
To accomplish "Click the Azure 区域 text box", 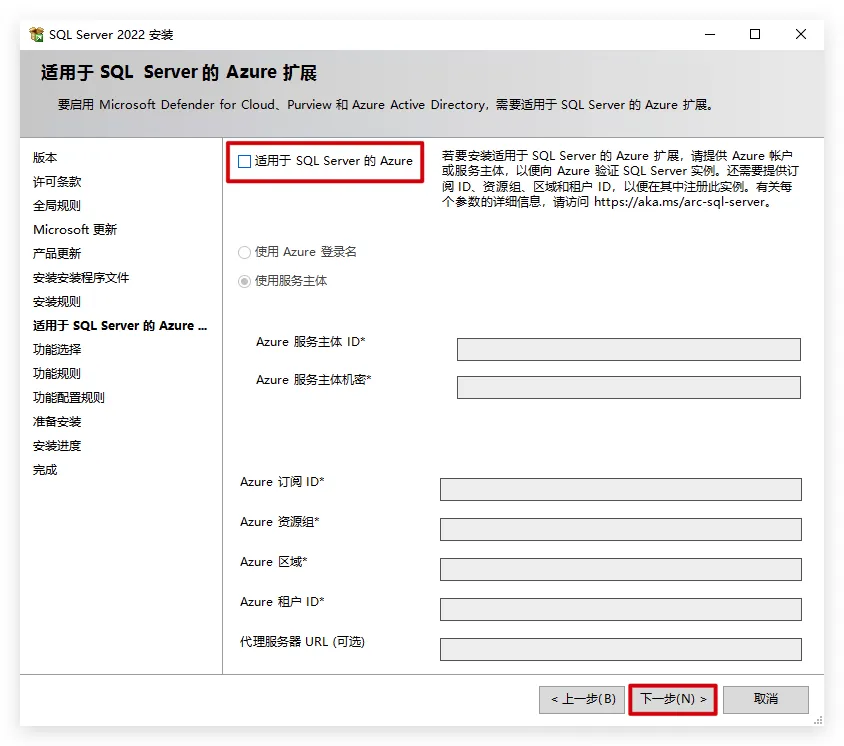I will (x=620, y=569).
